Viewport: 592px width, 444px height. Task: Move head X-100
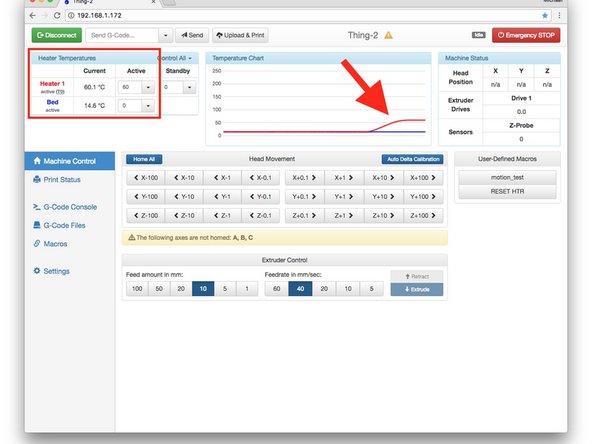click(146, 177)
